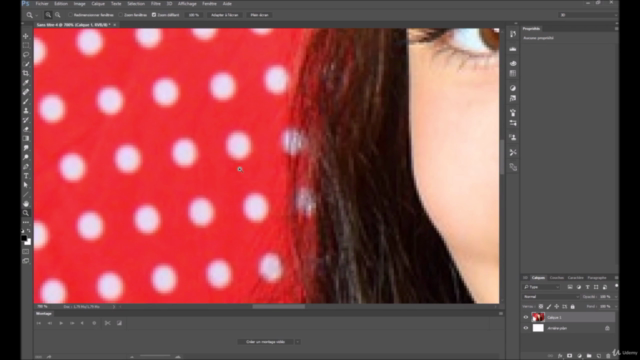Delete the selected layer with trash icon
640x360 pixels.
[608, 356]
